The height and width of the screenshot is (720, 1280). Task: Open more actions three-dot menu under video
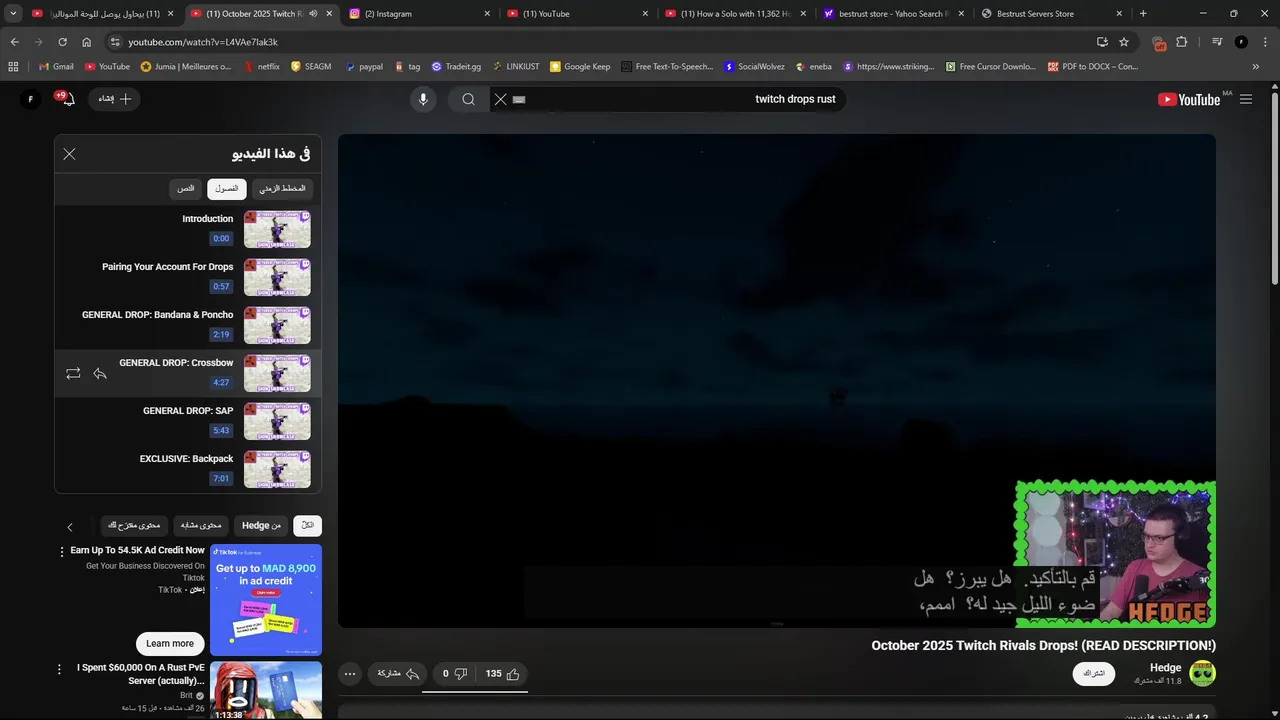[x=350, y=674]
